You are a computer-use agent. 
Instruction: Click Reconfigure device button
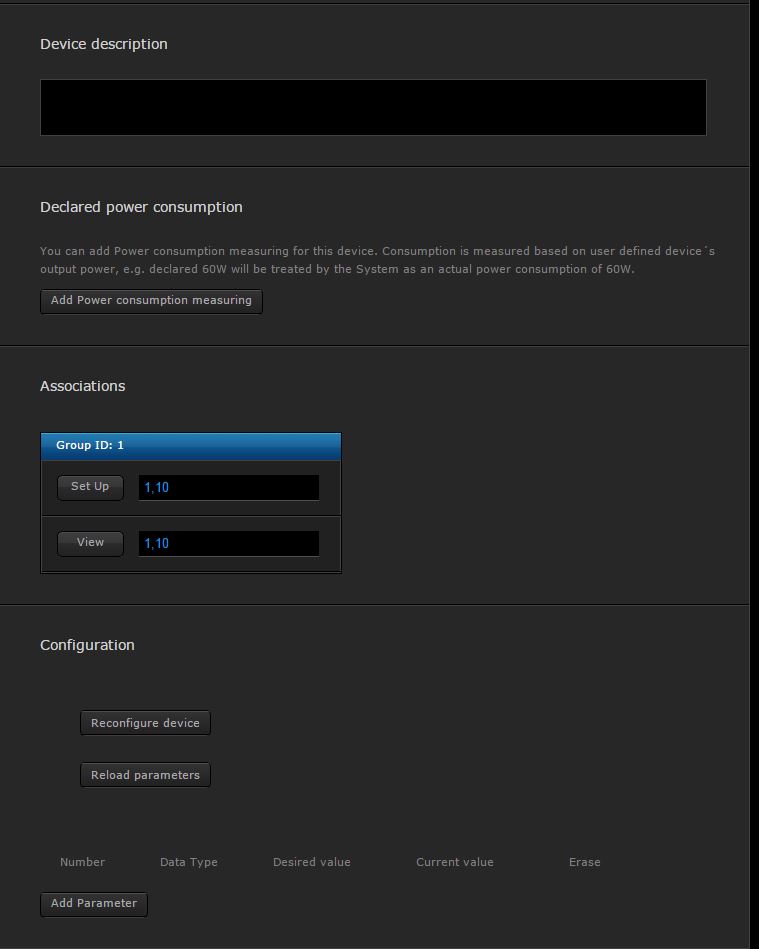[145, 723]
